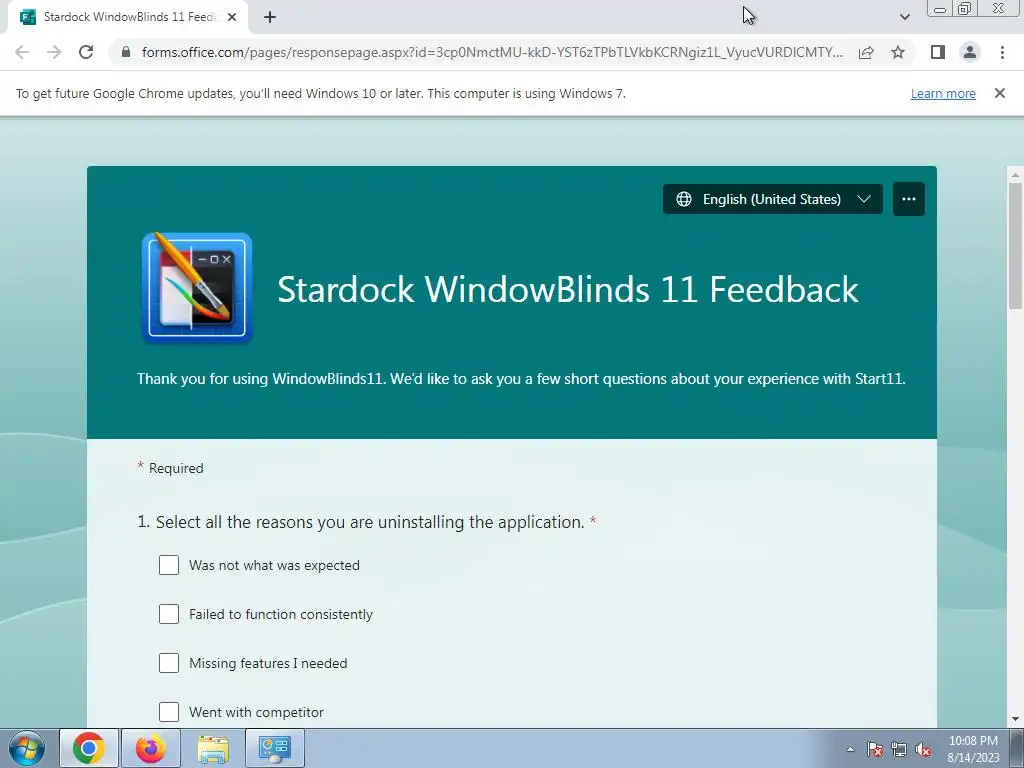The width and height of the screenshot is (1024, 768).
Task: Click the globe language icon
Action: point(684,199)
